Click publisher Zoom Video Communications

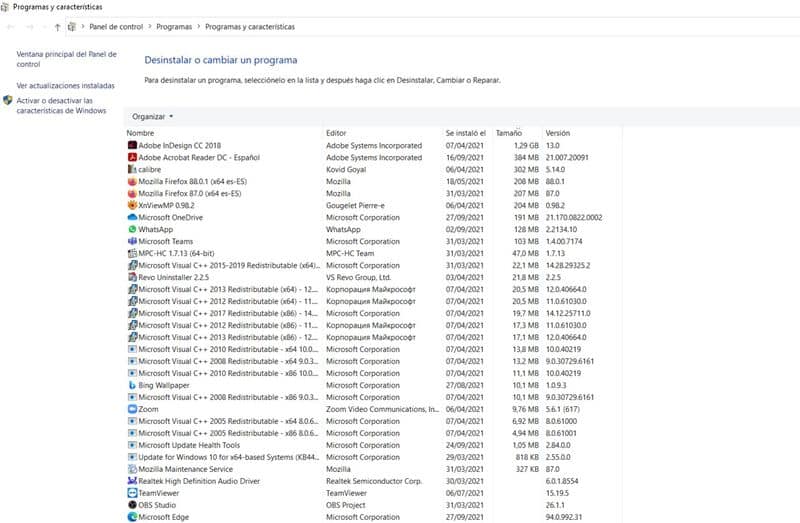pos(382,409)
